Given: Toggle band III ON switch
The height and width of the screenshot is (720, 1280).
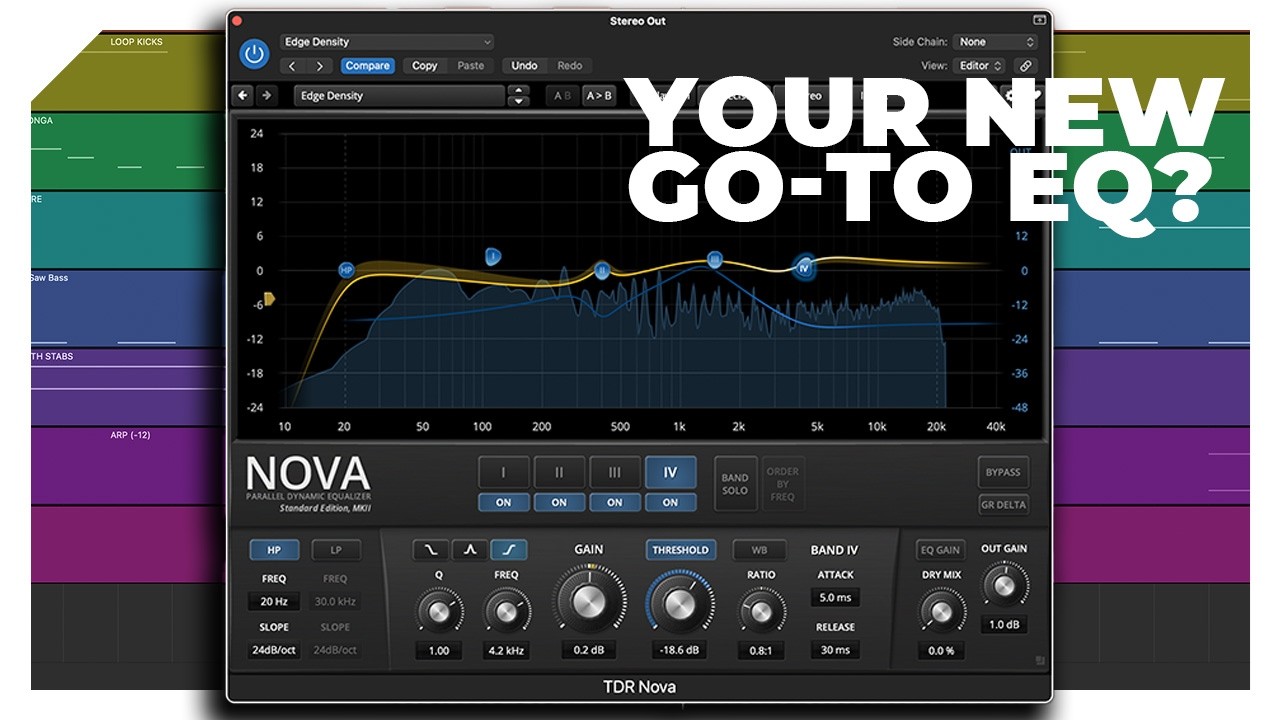Looking at the screenshot, I should click(615, 502).
